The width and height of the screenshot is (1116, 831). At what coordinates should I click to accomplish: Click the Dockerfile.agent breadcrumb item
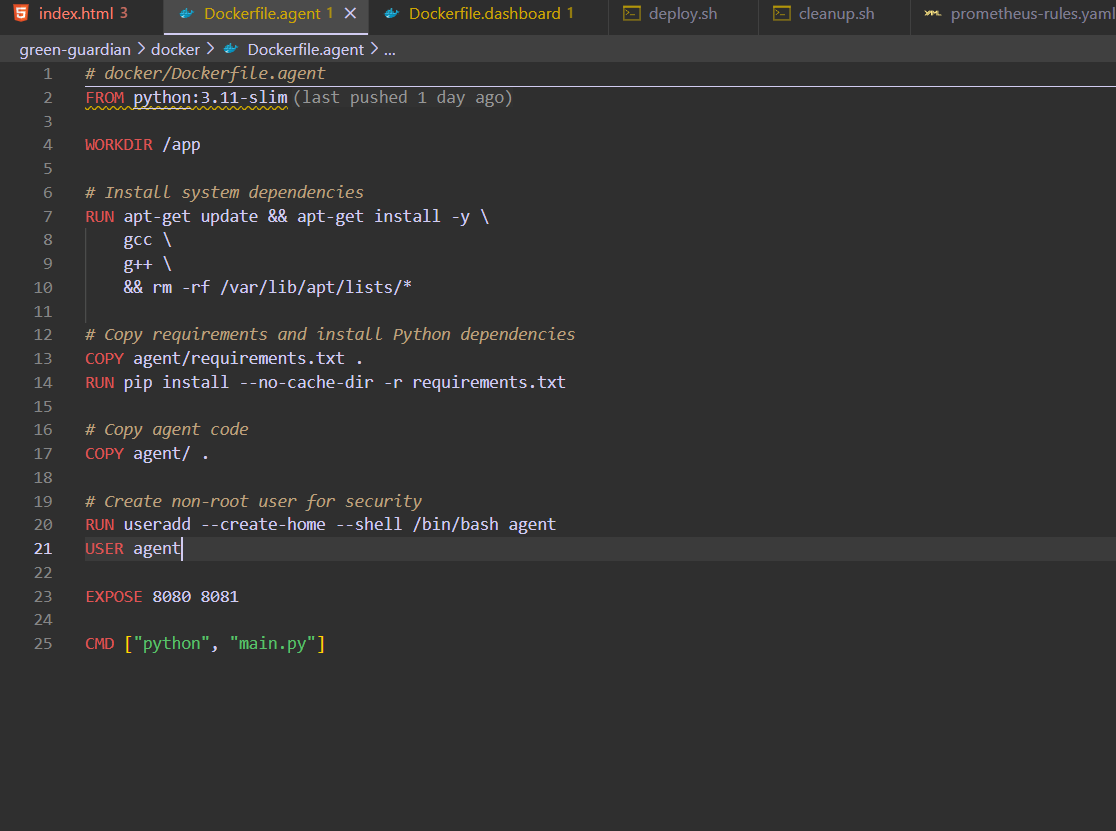pyautogui.click(x=305, y=50)
